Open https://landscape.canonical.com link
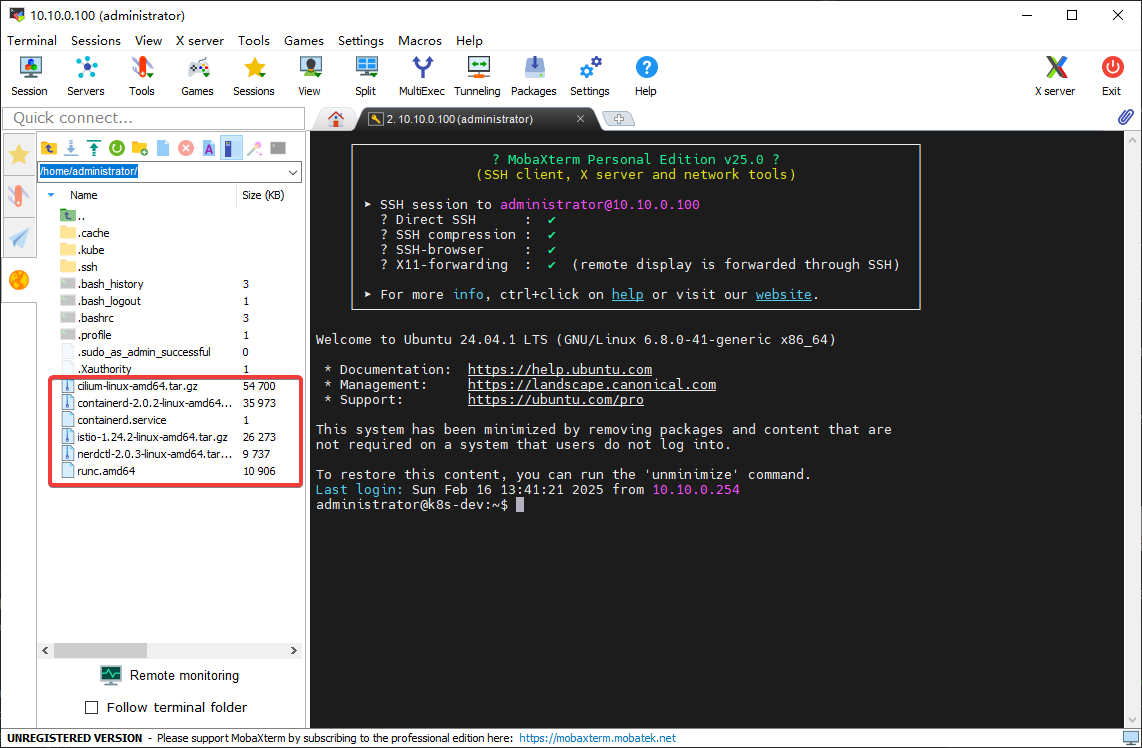 pos(592,385)
